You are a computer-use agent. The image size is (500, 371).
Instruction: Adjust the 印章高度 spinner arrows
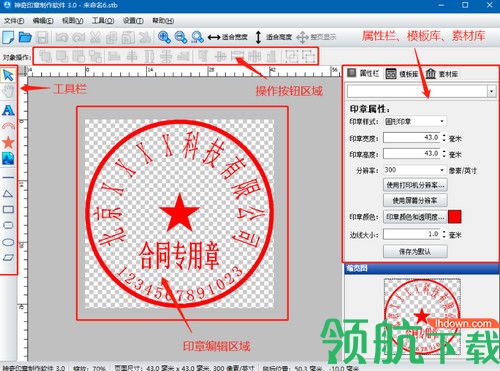click(444, 154)
